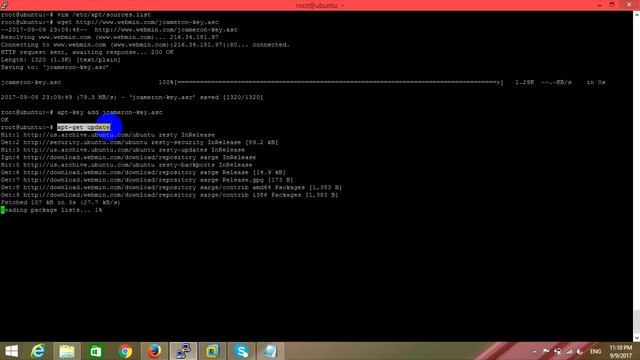Click the 'root@ubuntu: ~' window title
This screenshot has width=640, height=360.
tap(320, 5)
